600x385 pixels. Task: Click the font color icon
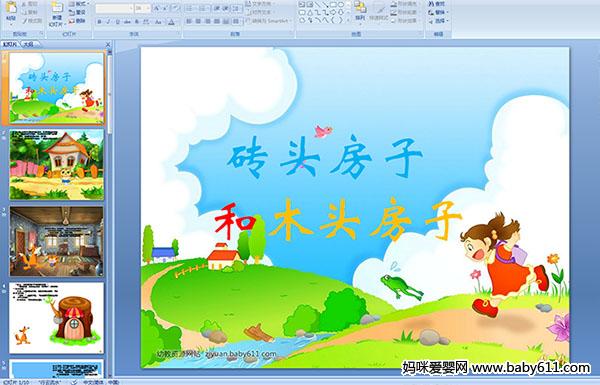point(171,22)
